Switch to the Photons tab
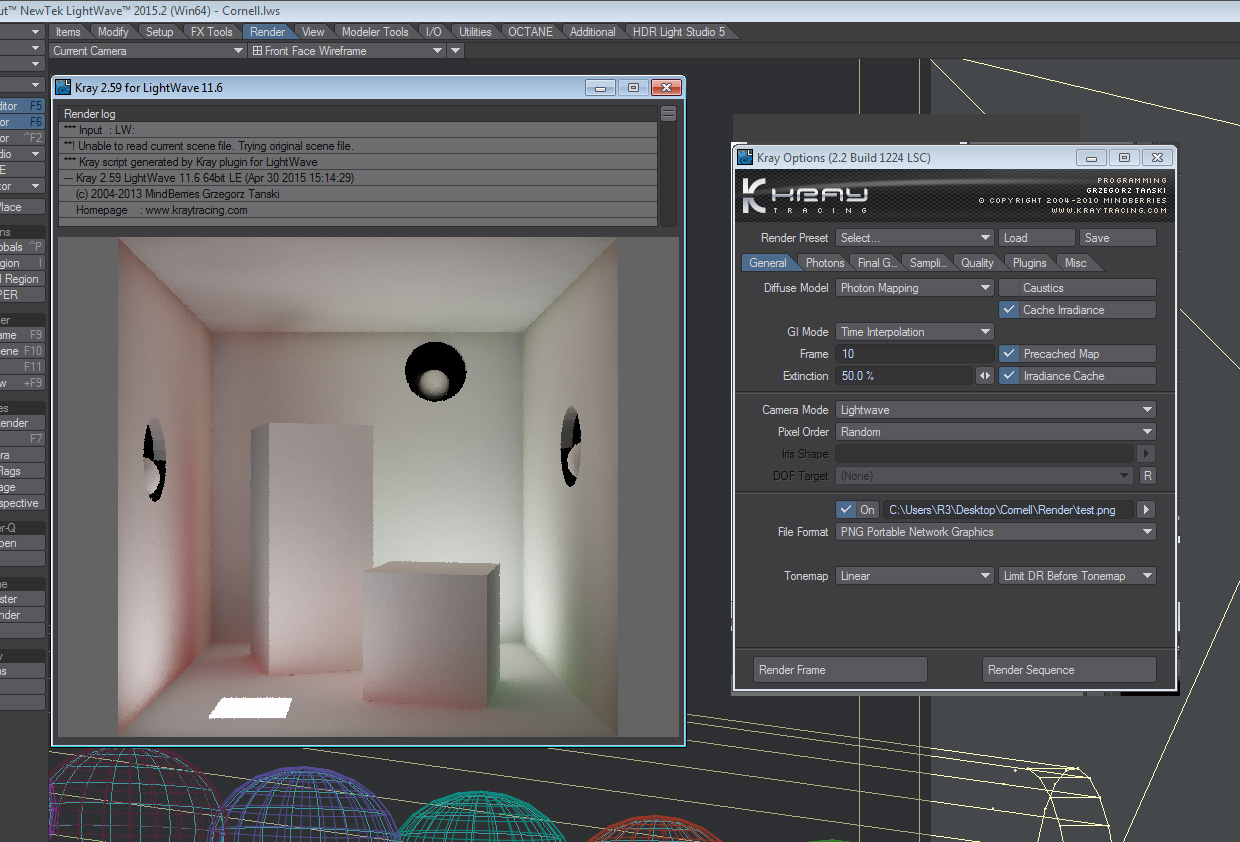This screenshot has width=1240, height=842. [824, 263]
